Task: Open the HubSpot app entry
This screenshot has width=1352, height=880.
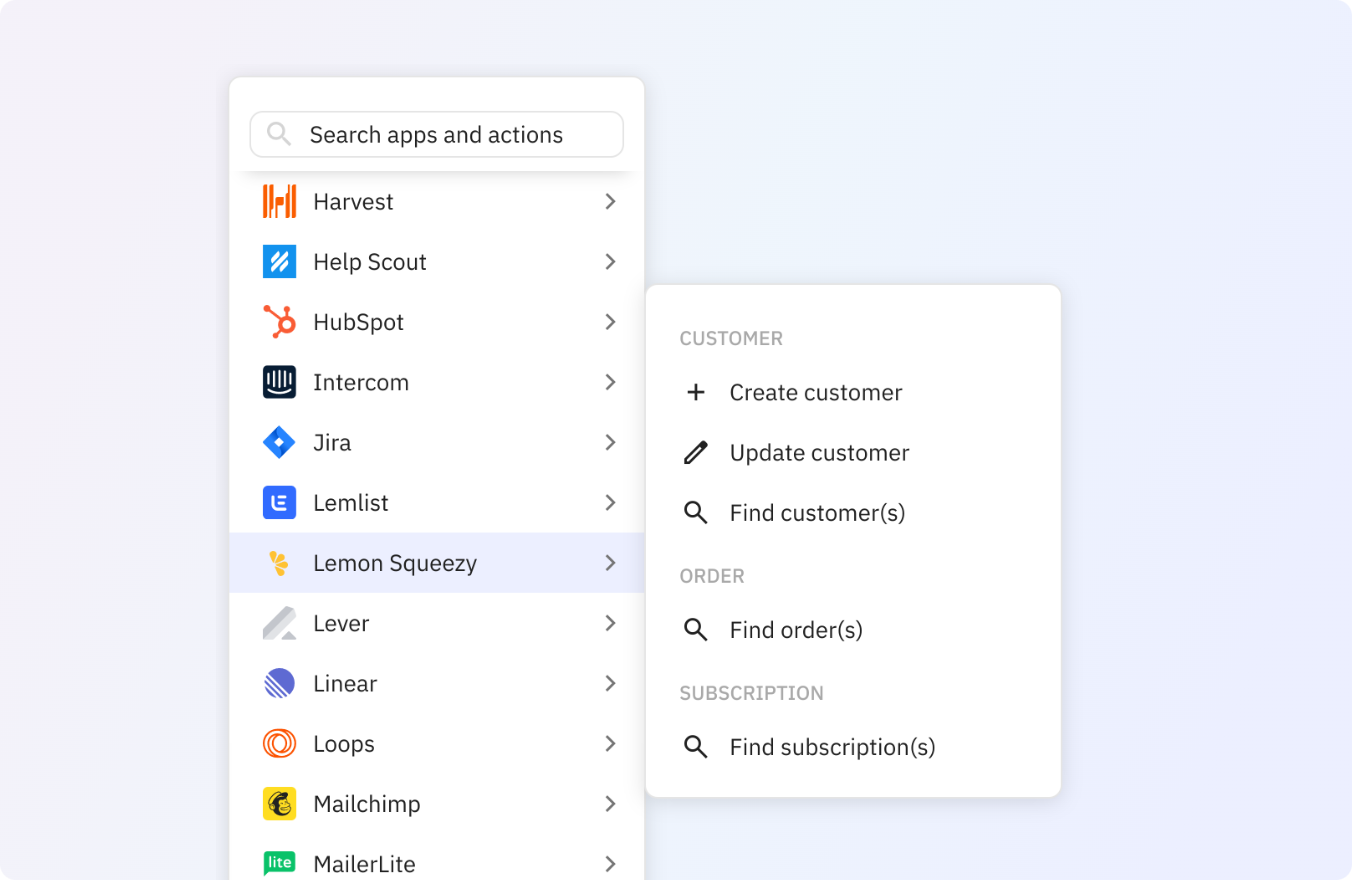Action: coord(437,322)
